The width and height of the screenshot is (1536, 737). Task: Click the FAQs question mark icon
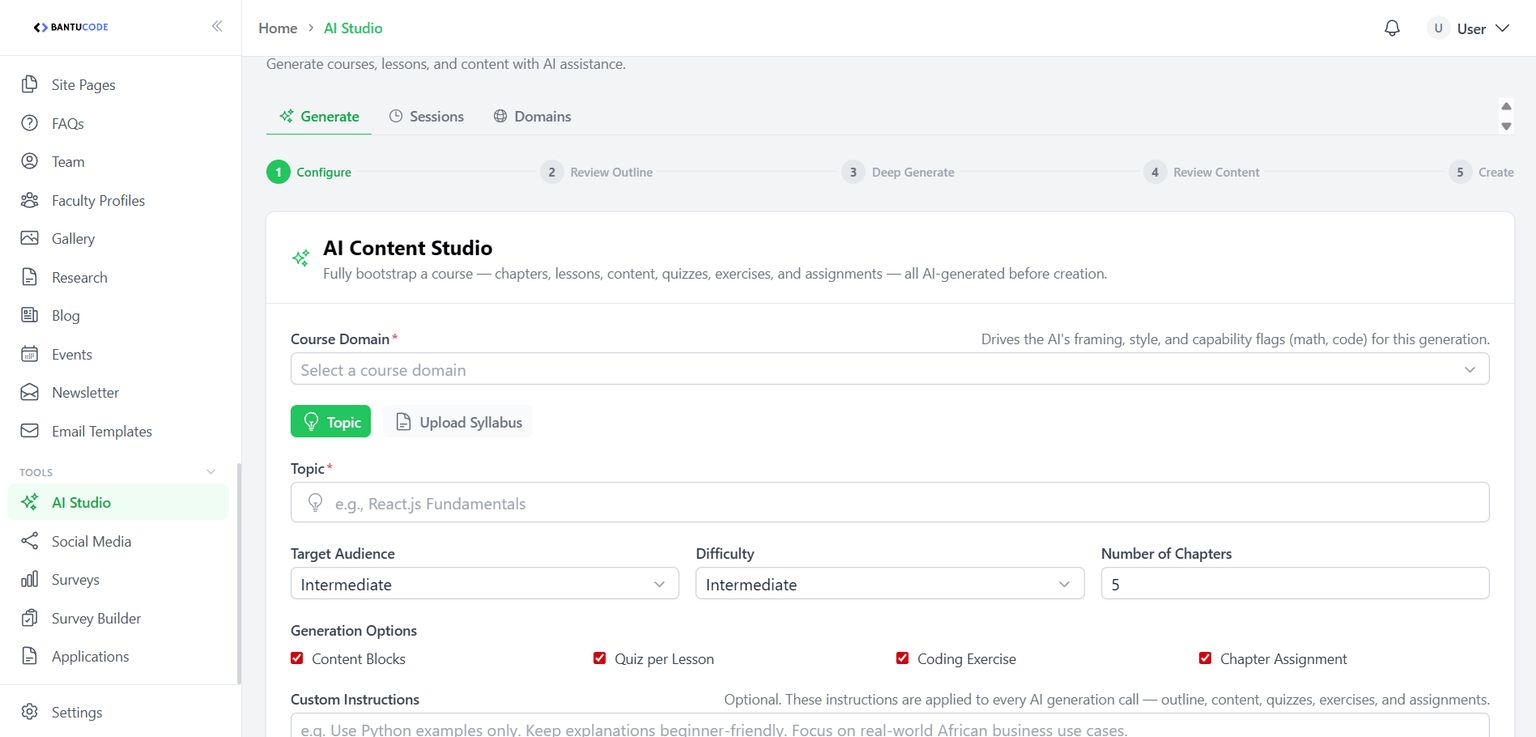tap(30, 123)
